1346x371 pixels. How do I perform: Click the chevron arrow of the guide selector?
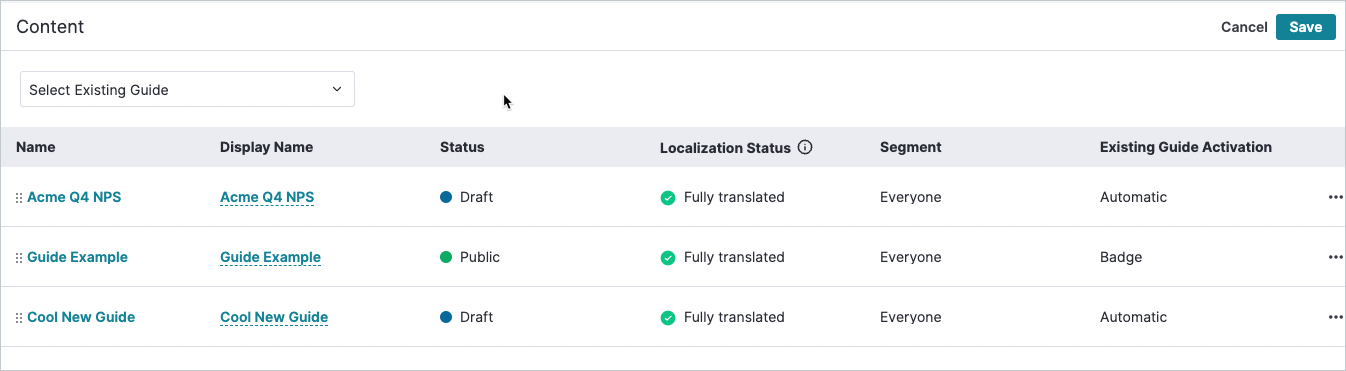(337, 89)
